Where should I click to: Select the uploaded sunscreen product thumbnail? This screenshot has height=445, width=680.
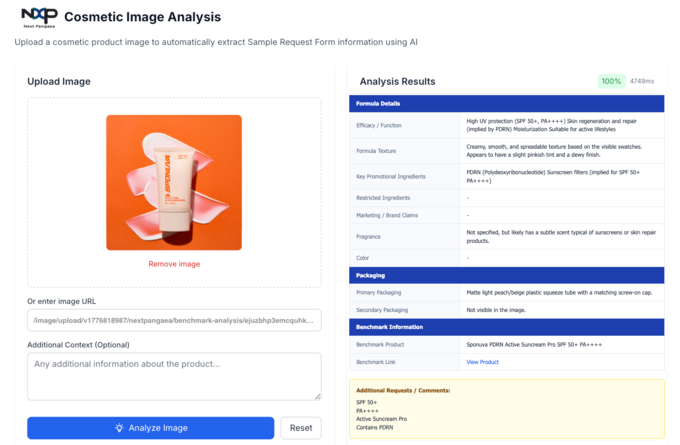174,182
